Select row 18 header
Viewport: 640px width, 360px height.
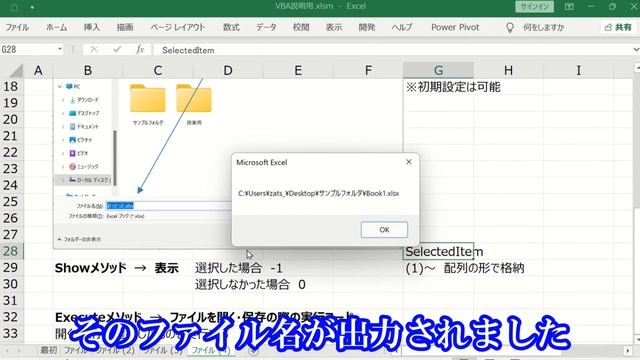11,87
